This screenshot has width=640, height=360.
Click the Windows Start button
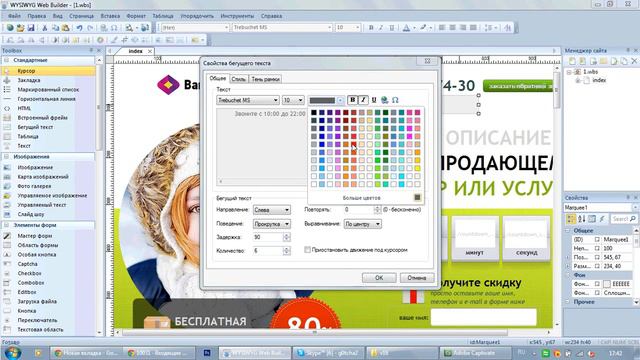[12, 352]
